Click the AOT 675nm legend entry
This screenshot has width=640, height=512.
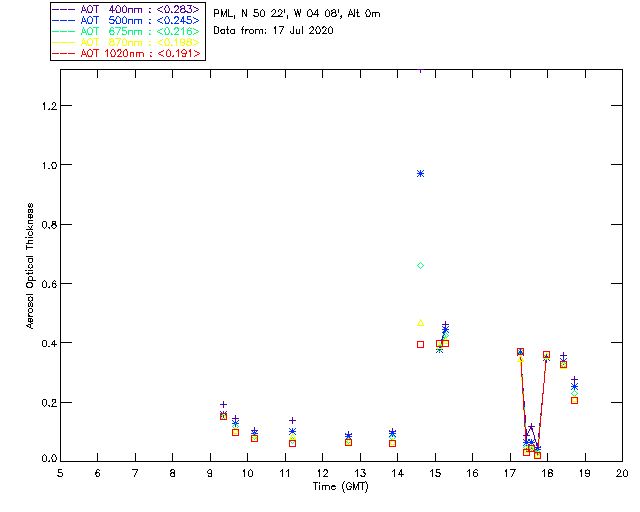pyautogui.click(x=126, y=31)
